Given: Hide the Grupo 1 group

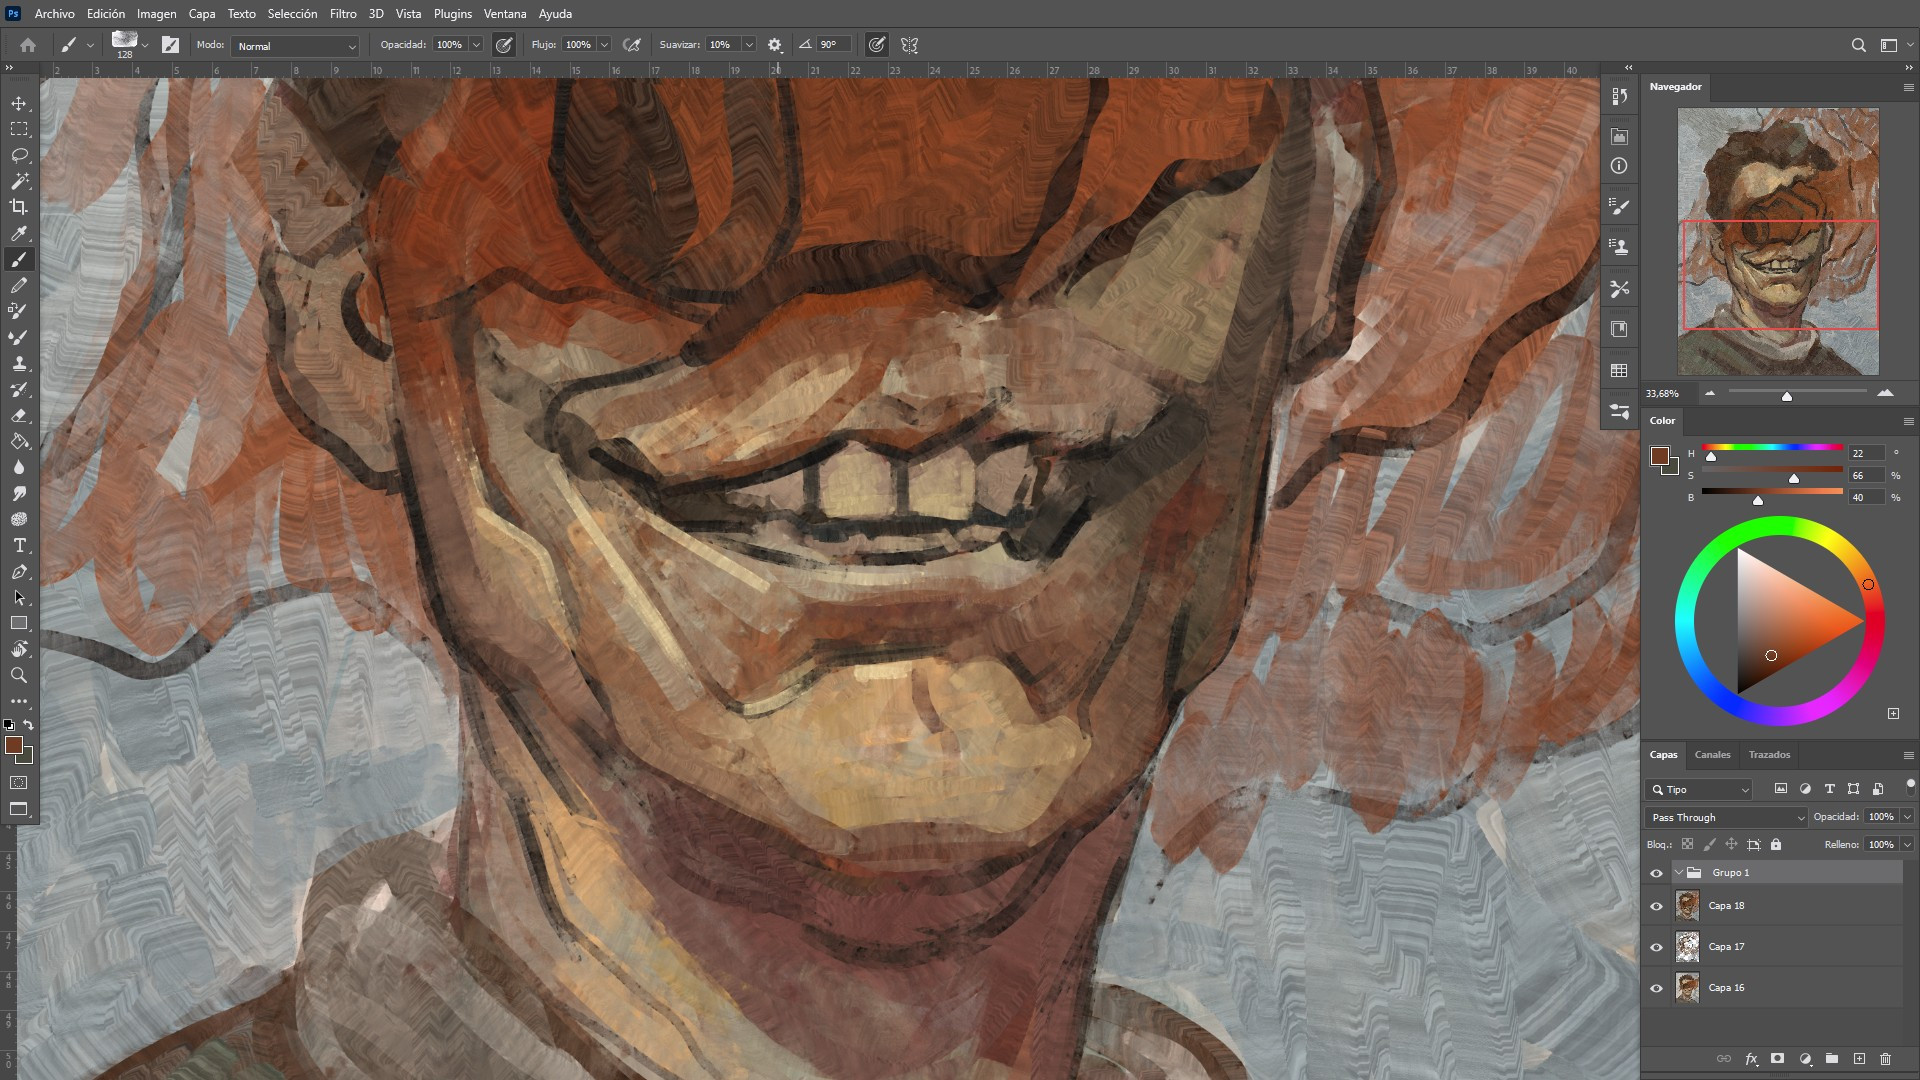Looking at the screenshot, I should 1656,873.
